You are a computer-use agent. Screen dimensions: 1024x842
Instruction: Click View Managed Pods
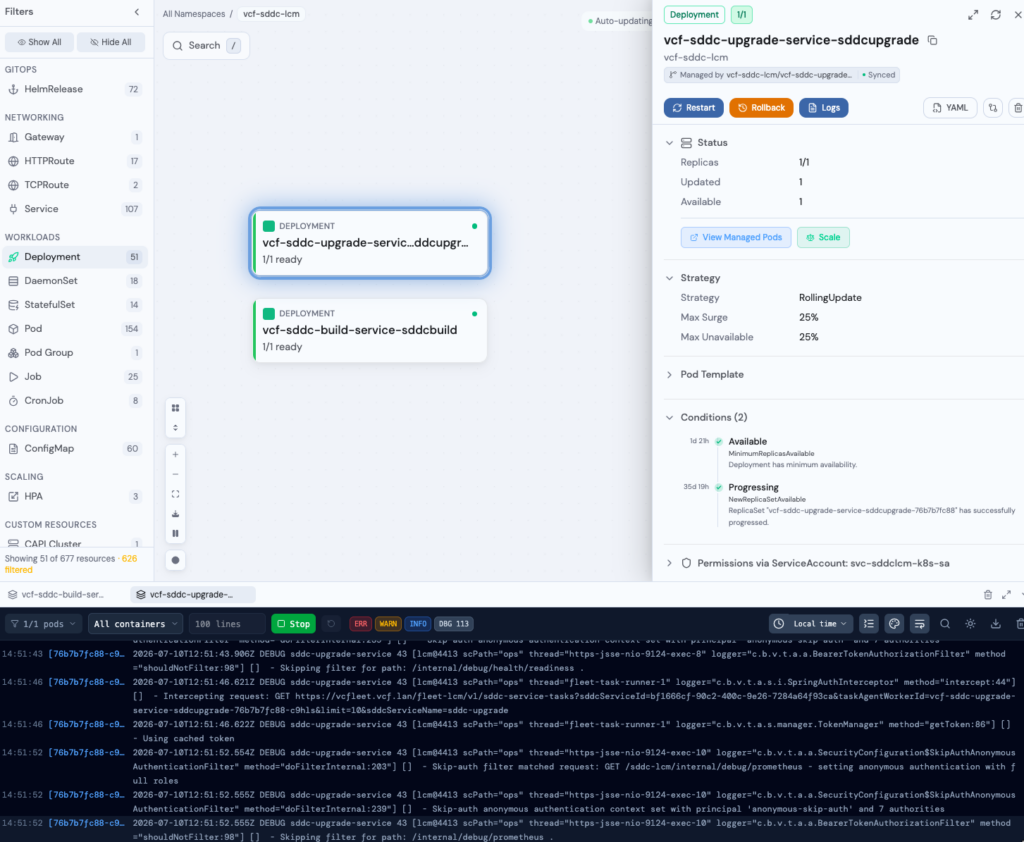pos(736,238)
